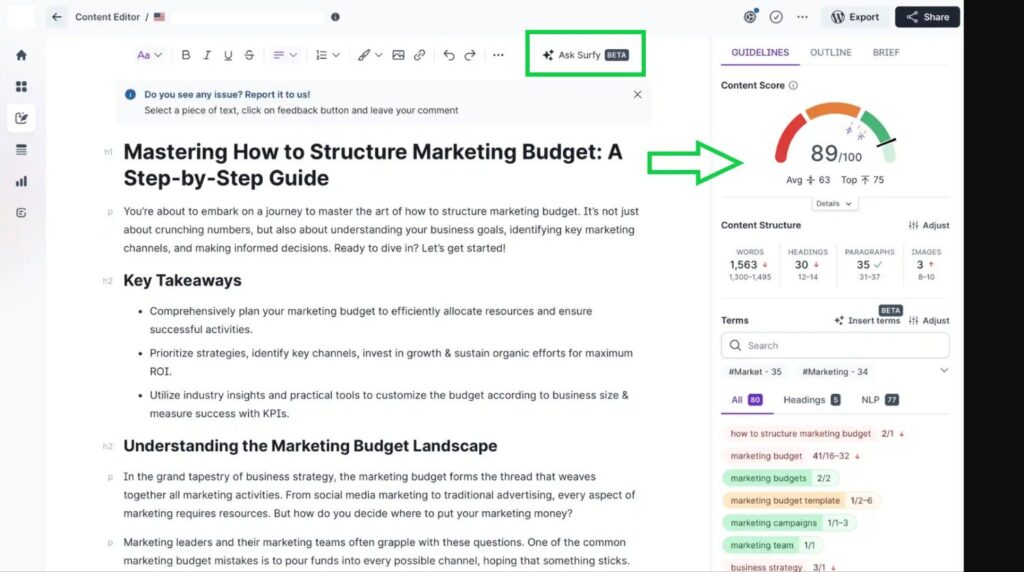Switch to the Guidelines tab

point(760,52)
